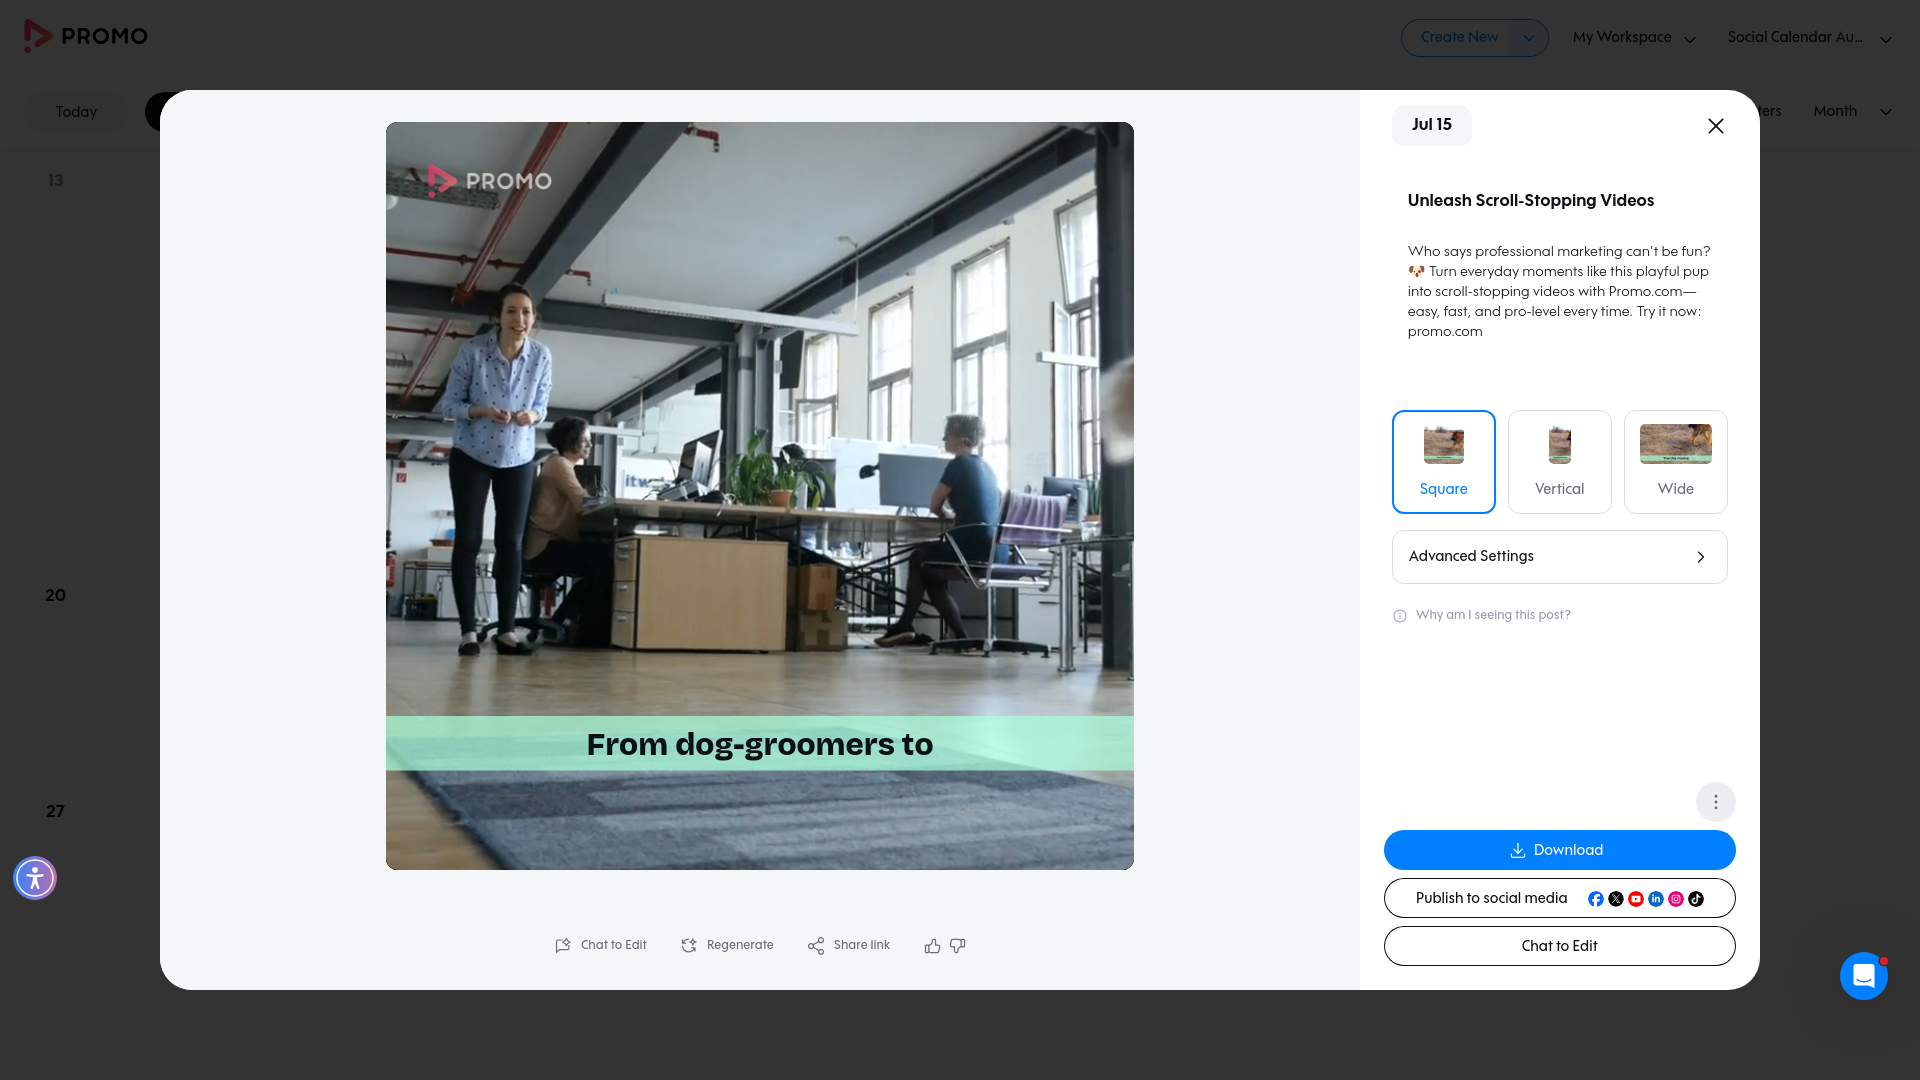
Task: Click the Jul 15 date chip
Action: pyautogui.click(x=1432, y=125)
